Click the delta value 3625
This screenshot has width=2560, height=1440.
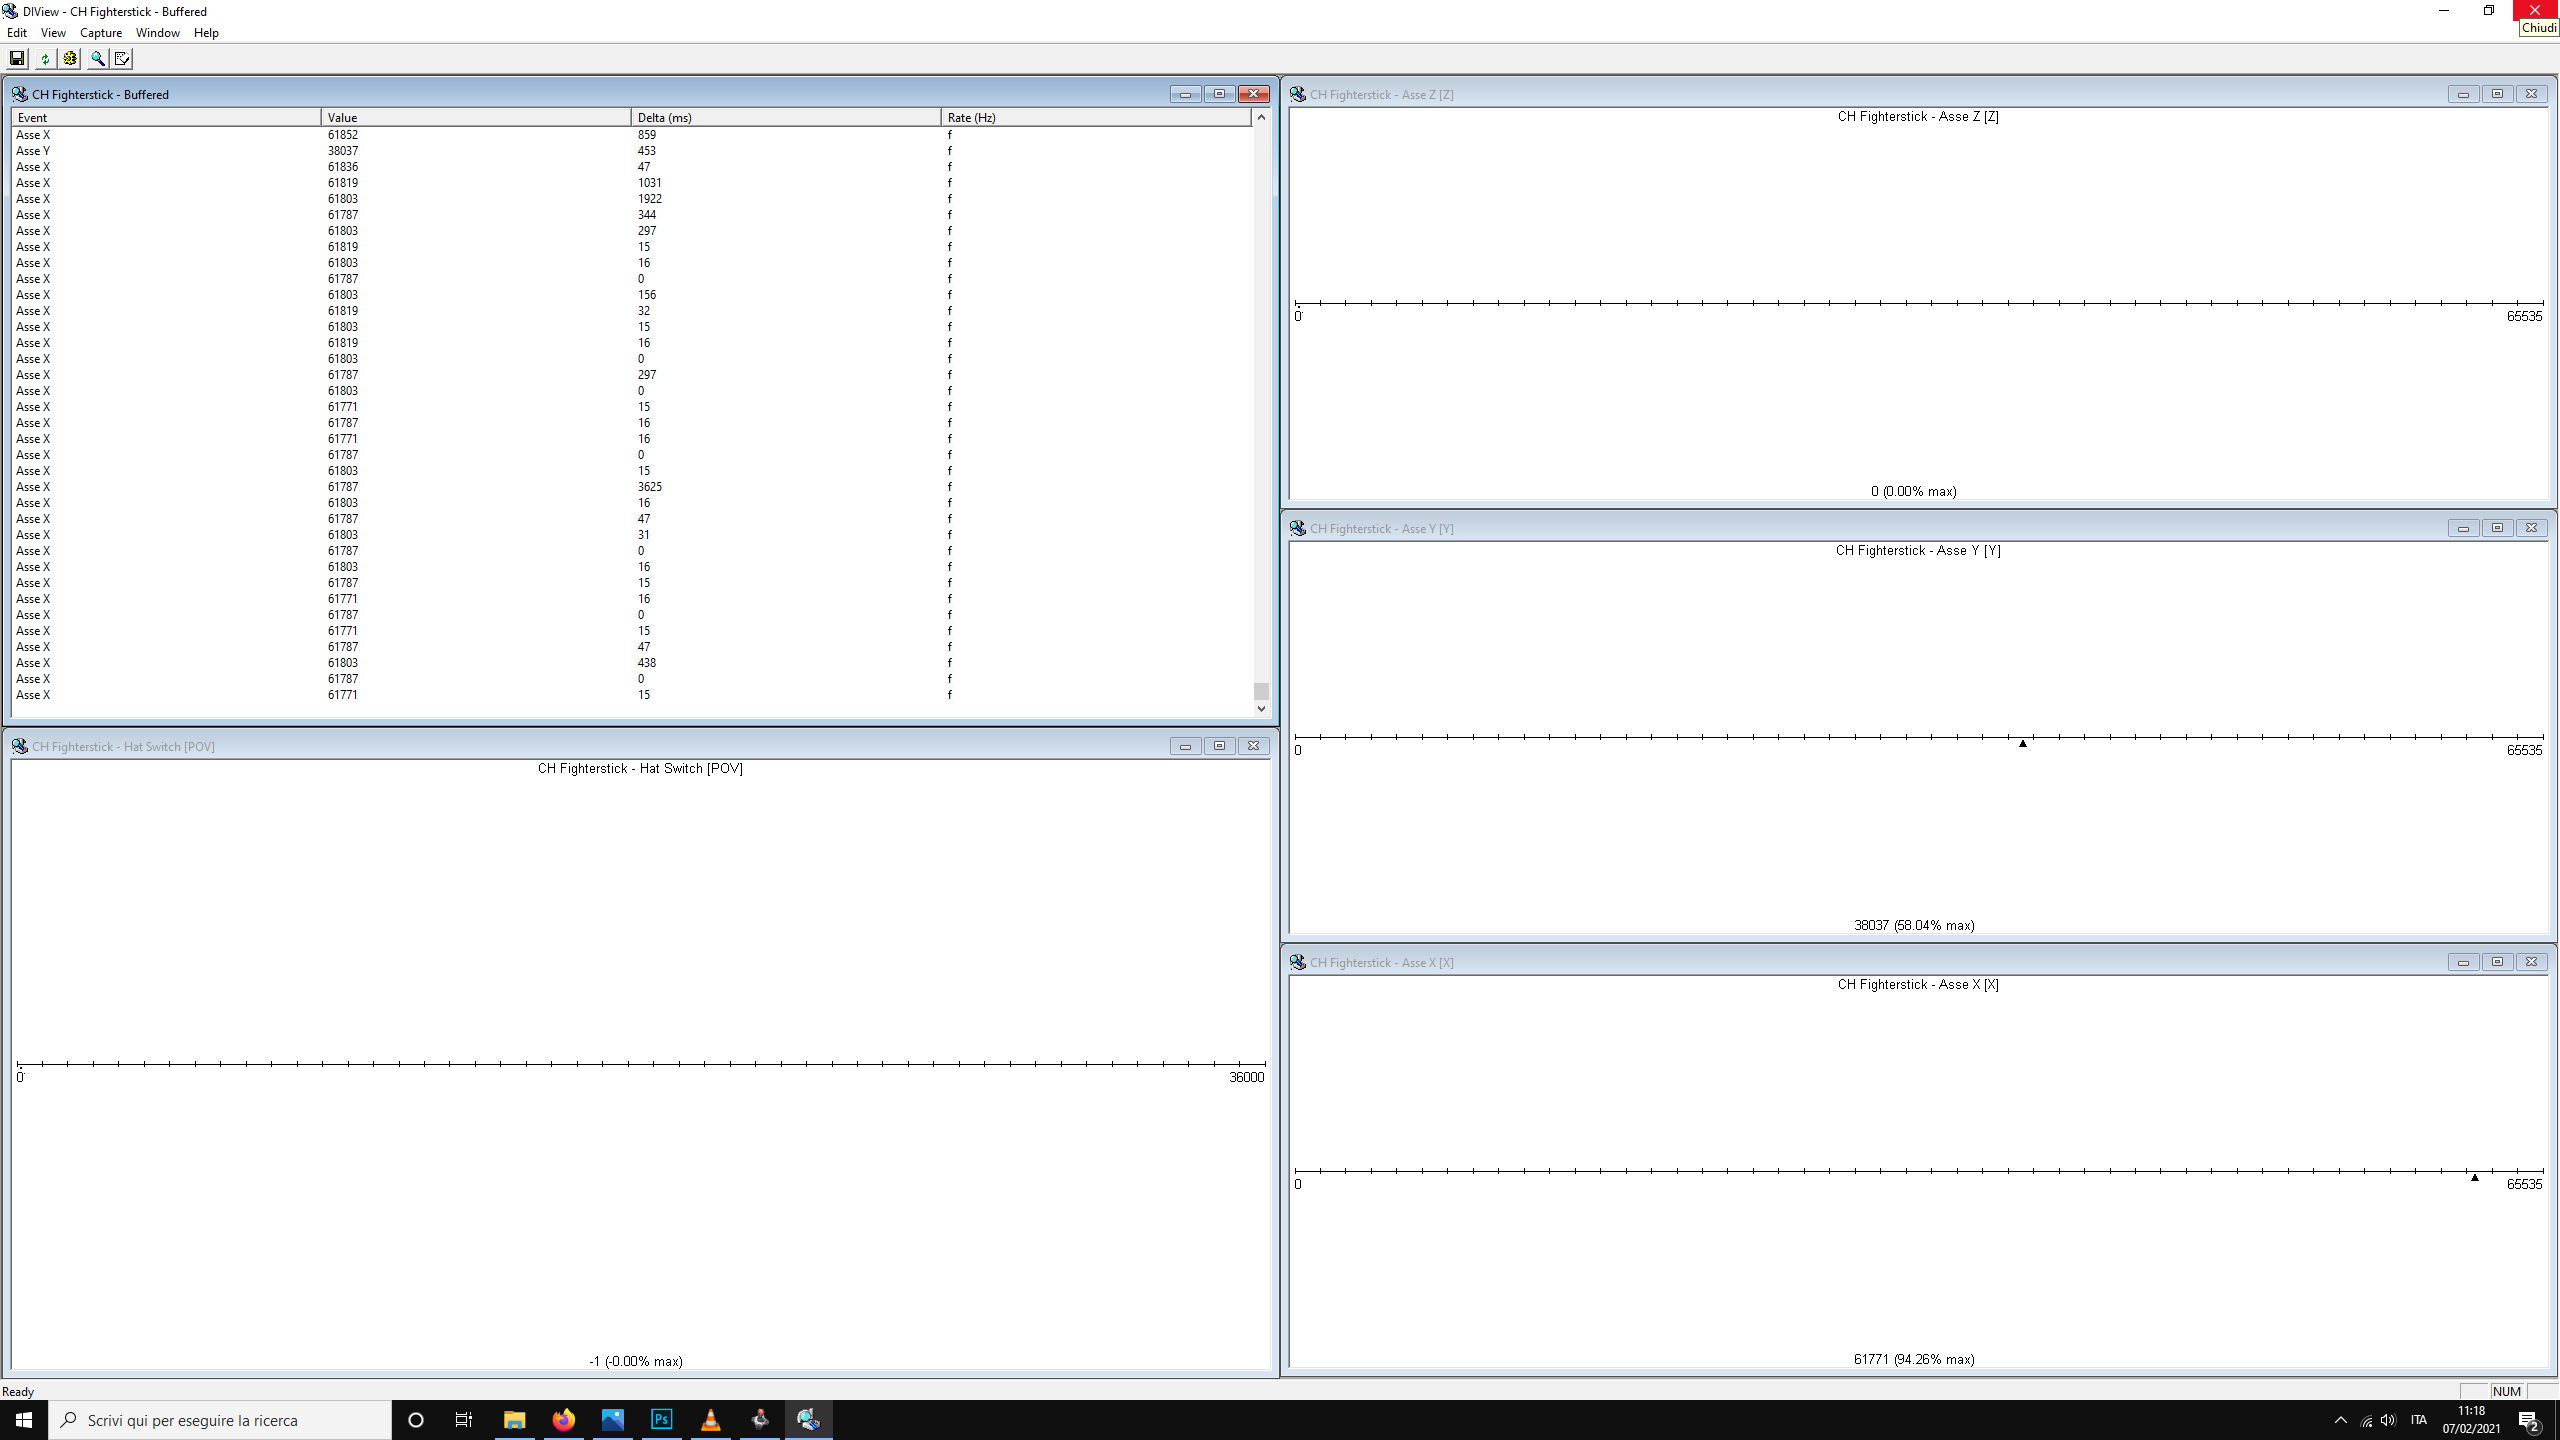pyautogui.click(x=650, y=487)
